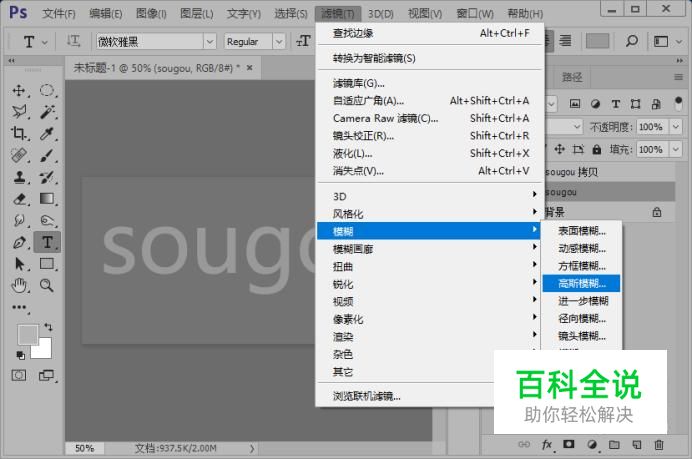Add a layer mask
Image resolution: width=692 pixels, height=459 pixels.
(x=569, y=444)
